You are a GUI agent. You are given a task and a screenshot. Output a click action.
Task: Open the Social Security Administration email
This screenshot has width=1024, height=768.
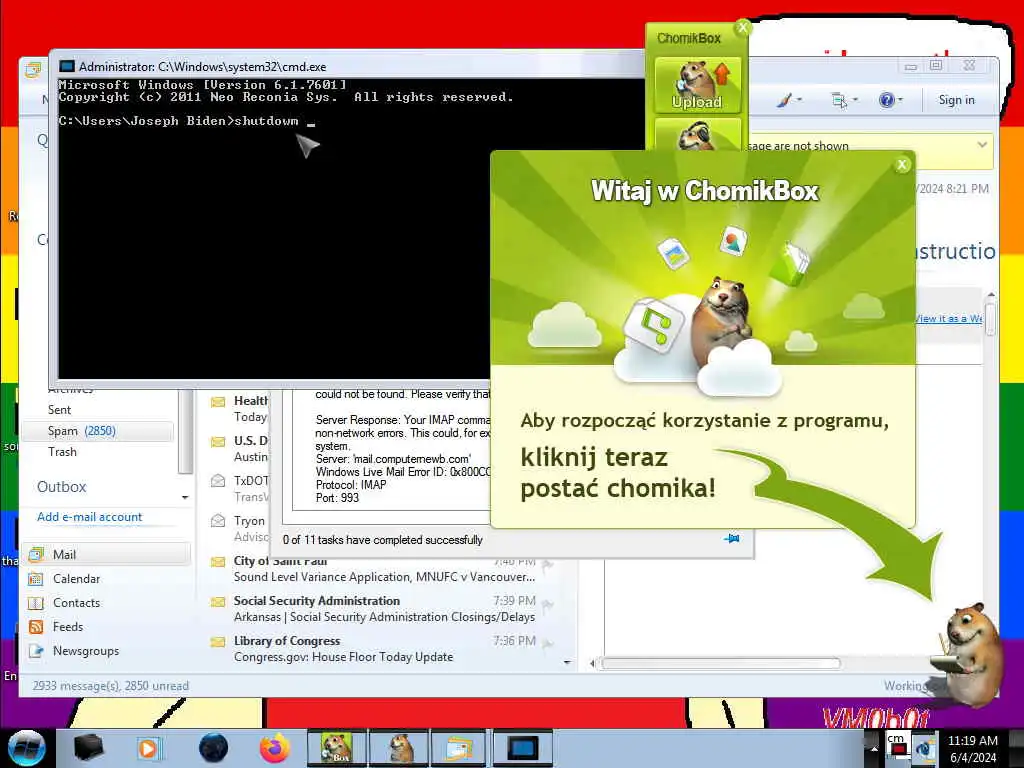pos(384,609)
